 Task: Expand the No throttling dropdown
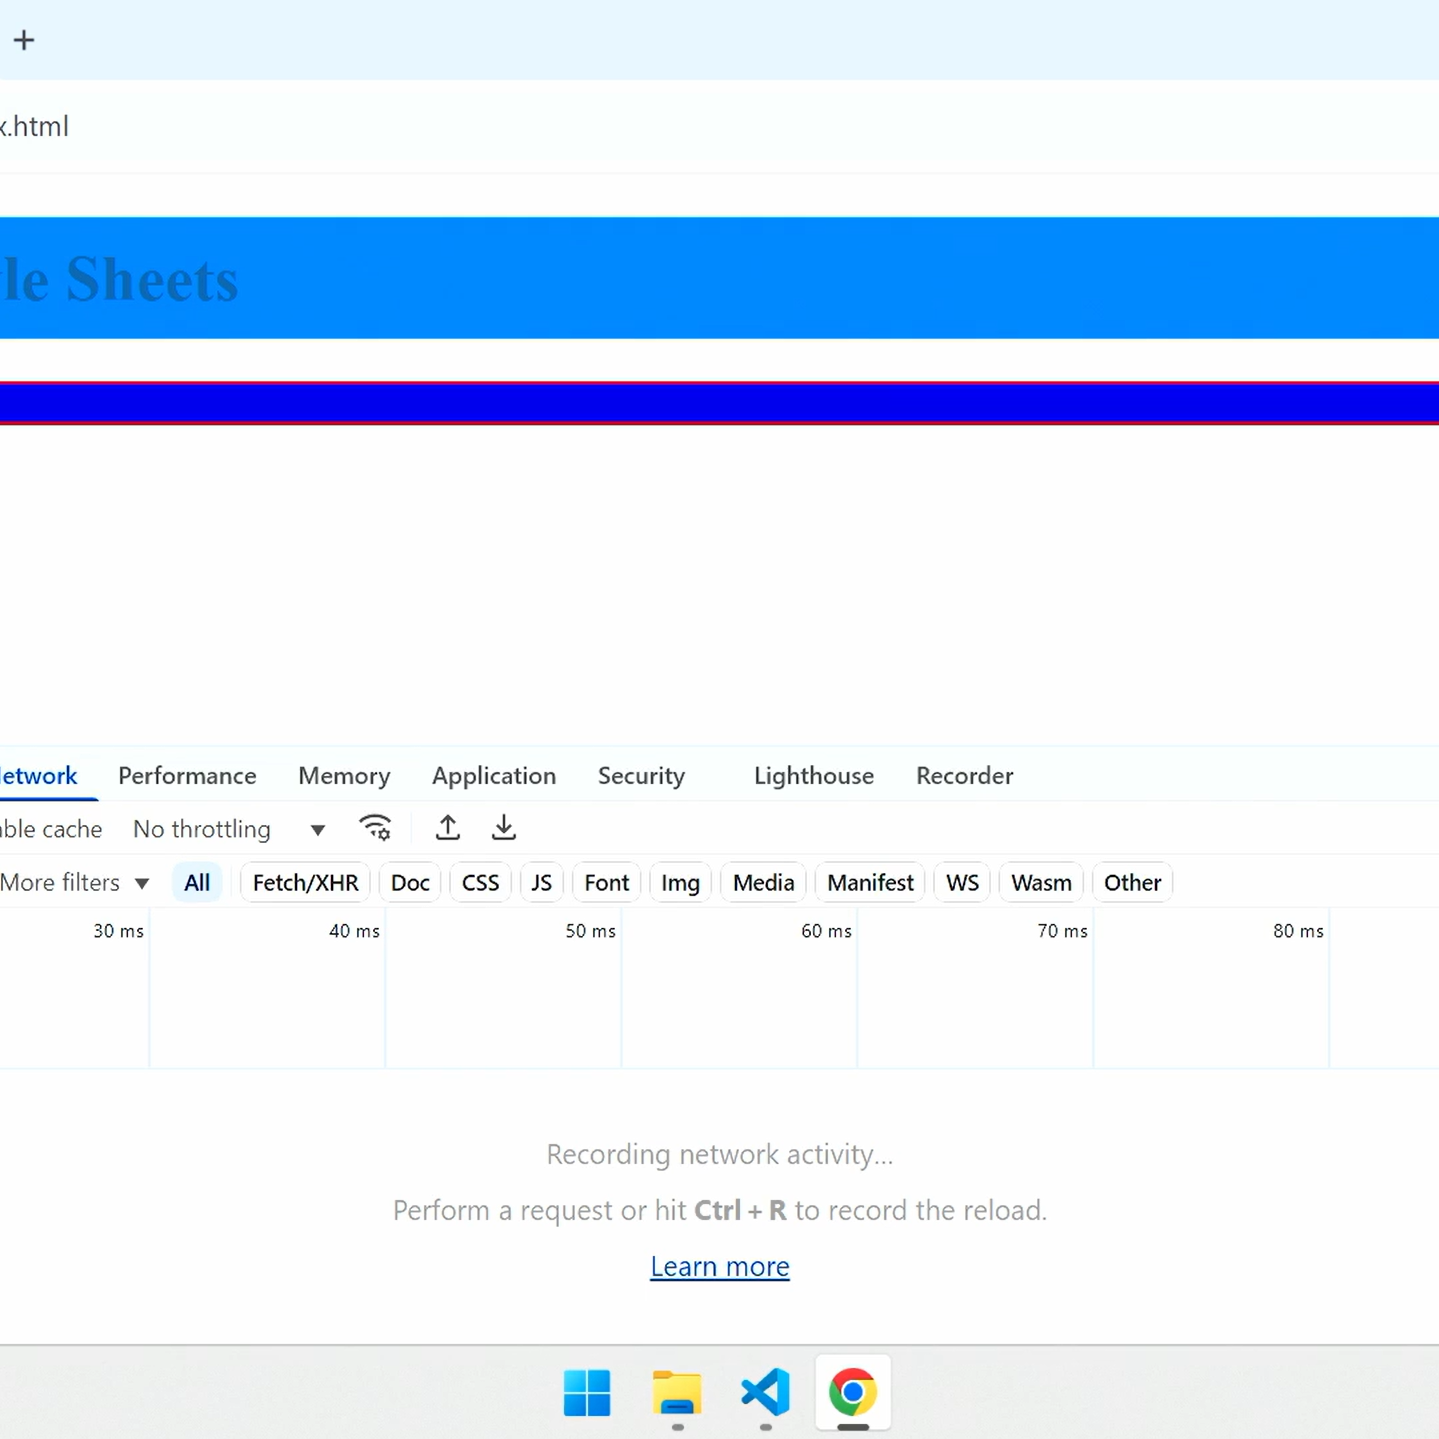point(229,829)
